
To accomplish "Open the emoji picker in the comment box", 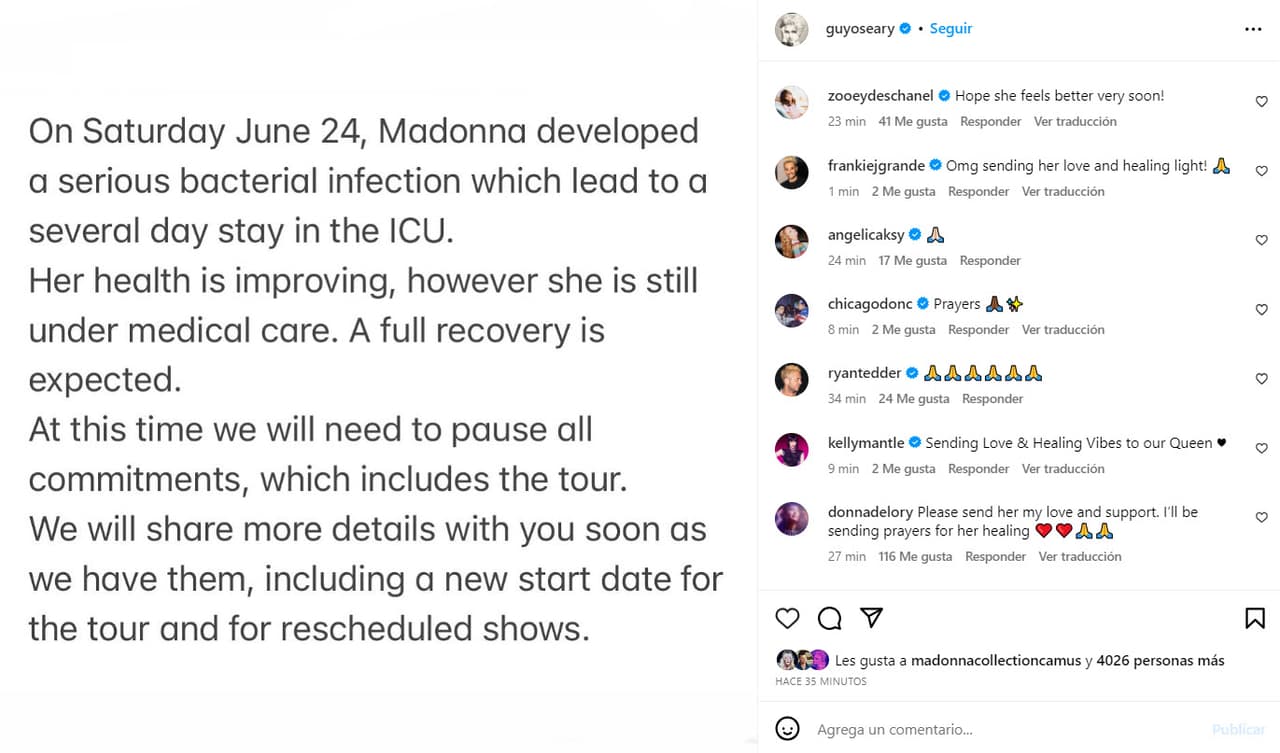I will pos(788,729).
